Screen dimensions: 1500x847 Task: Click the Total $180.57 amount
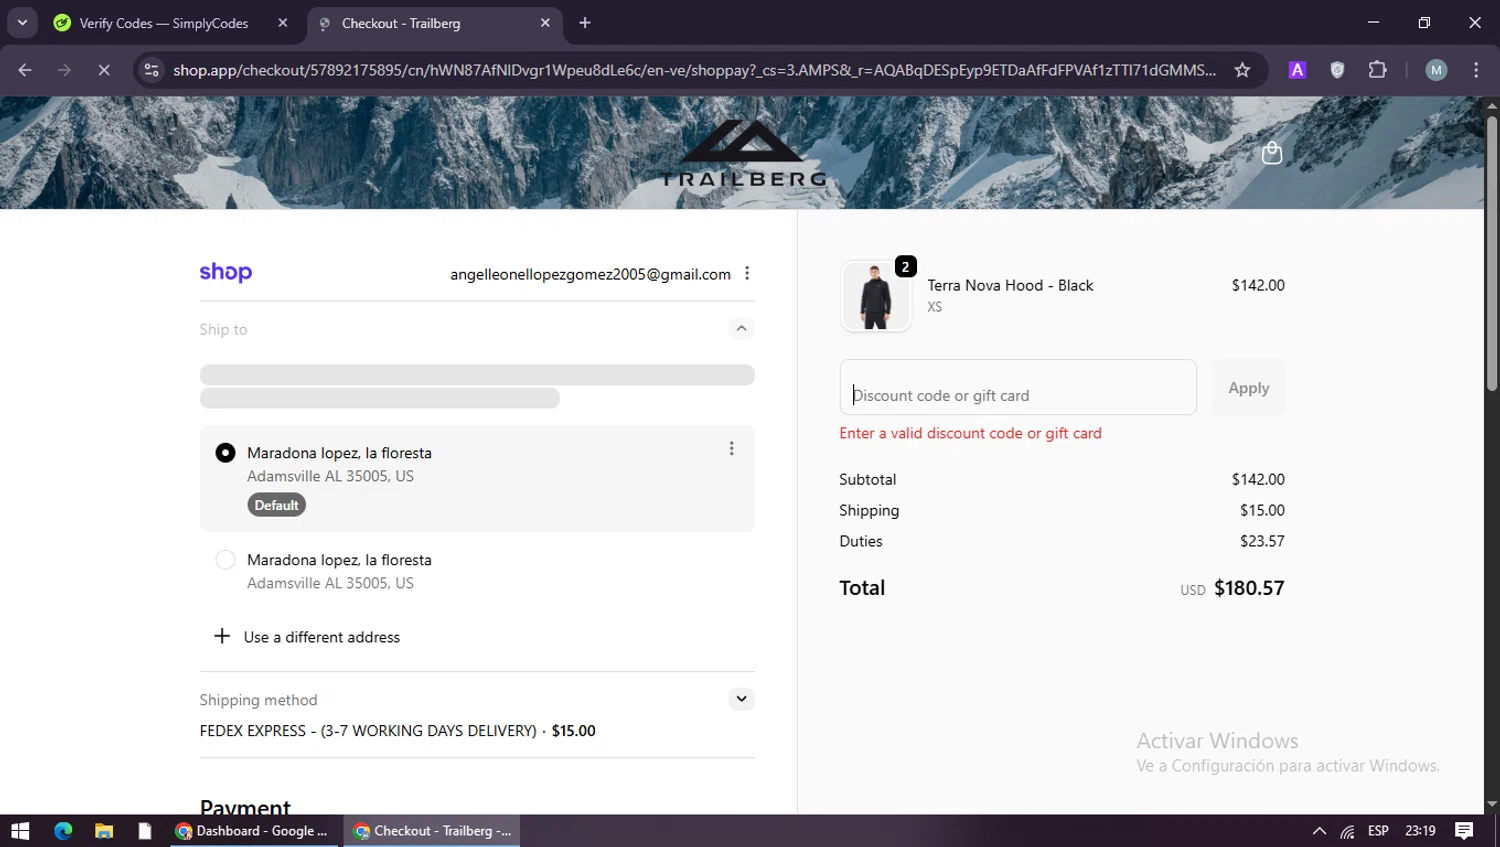click(1249, 588)
